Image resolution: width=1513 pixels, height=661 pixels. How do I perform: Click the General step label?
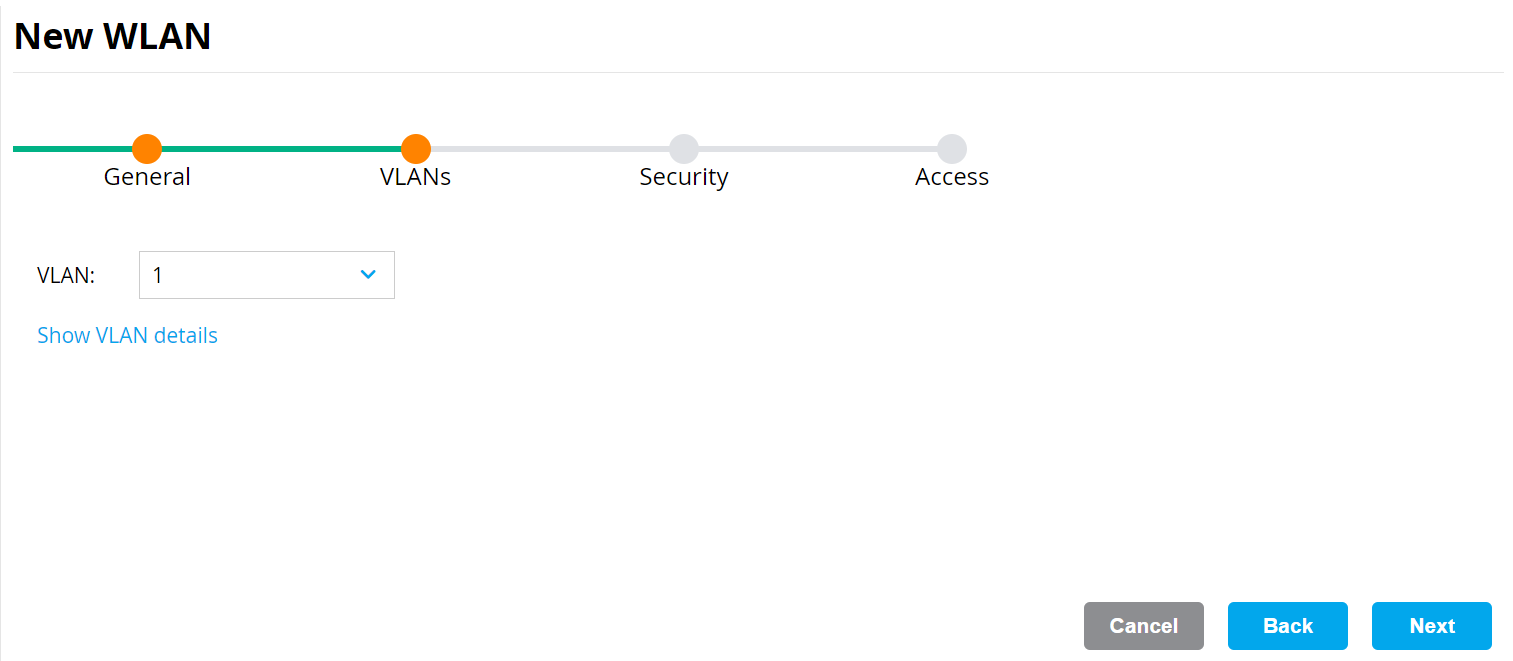click(x=147, y=177)
